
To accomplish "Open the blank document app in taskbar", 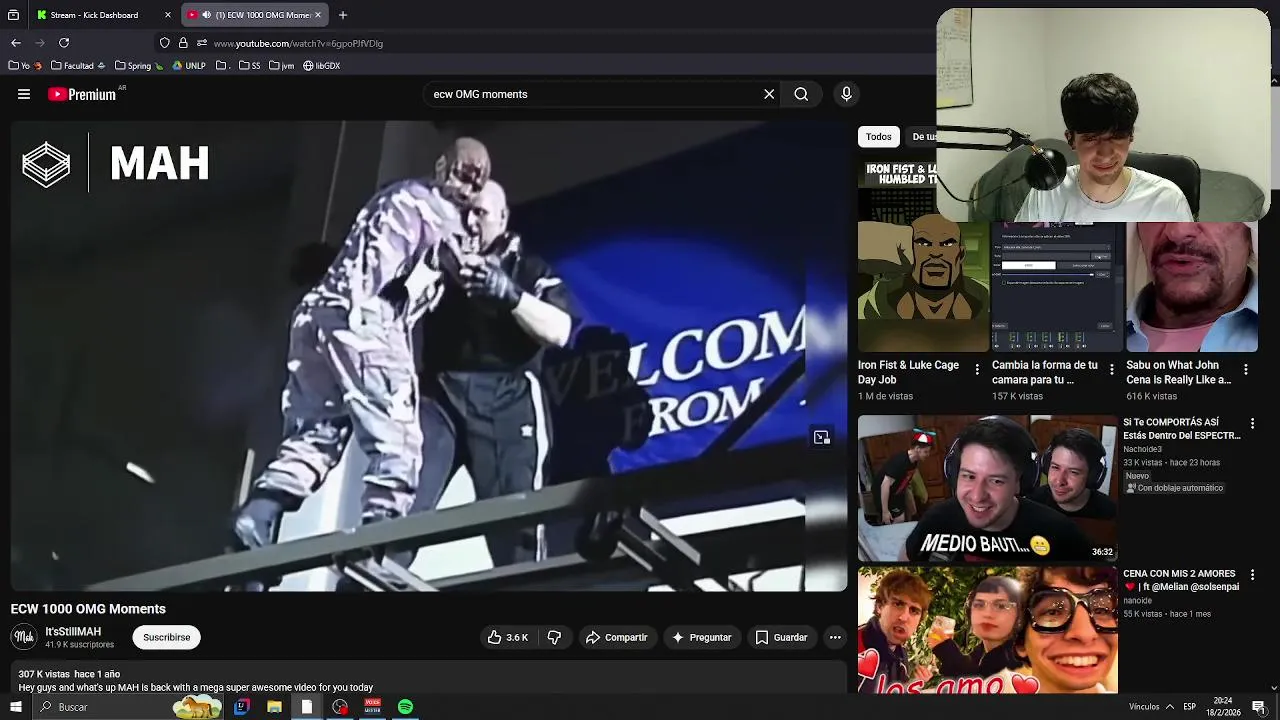I will pyautogui.click(x=307, y=707).
